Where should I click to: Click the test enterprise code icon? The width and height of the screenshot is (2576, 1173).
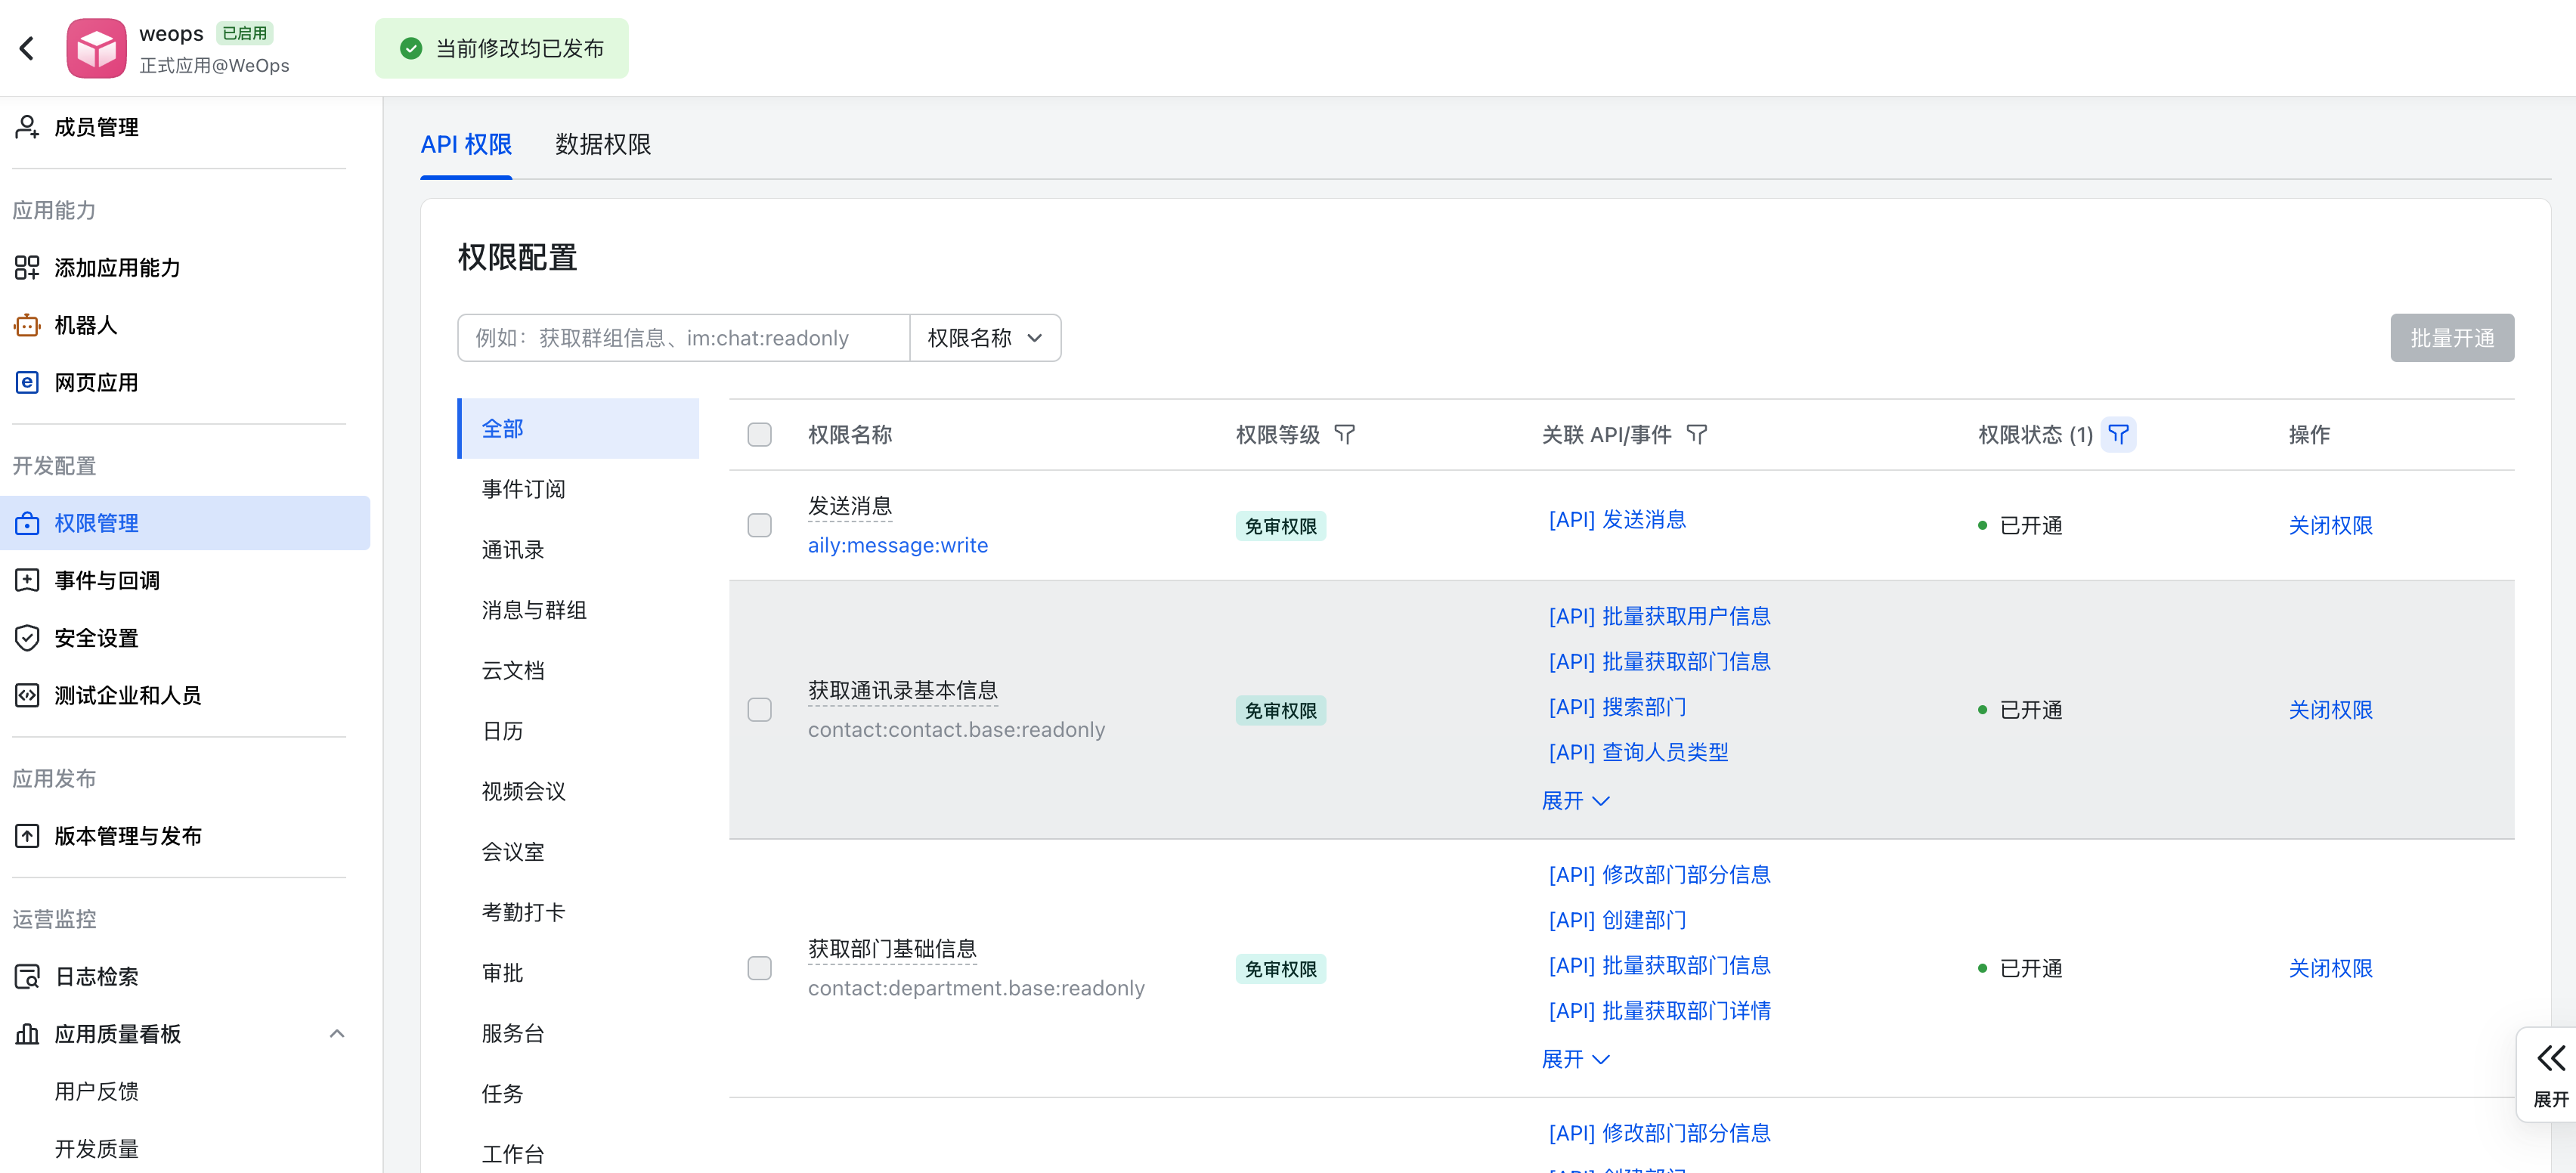point(27,695)
